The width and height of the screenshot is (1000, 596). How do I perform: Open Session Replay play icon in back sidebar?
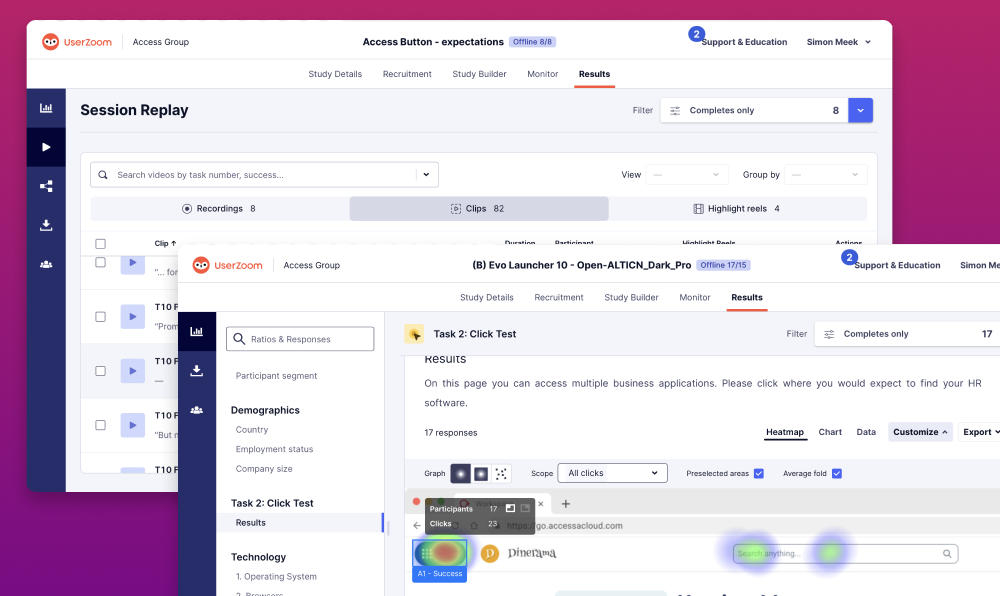coord(46,147)
